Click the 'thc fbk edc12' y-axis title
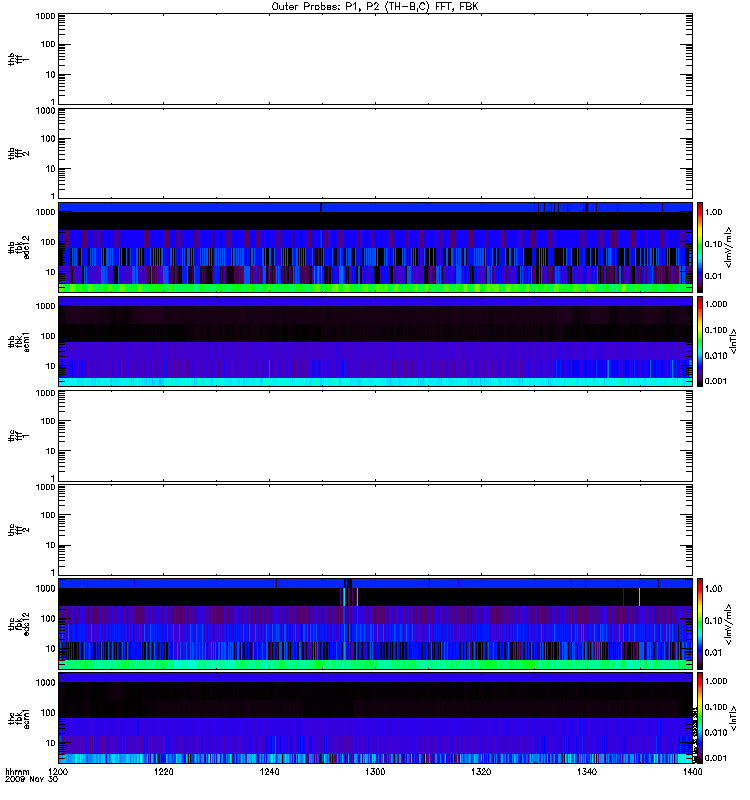This screenshot has height=800, width=750. coord(19,623)
